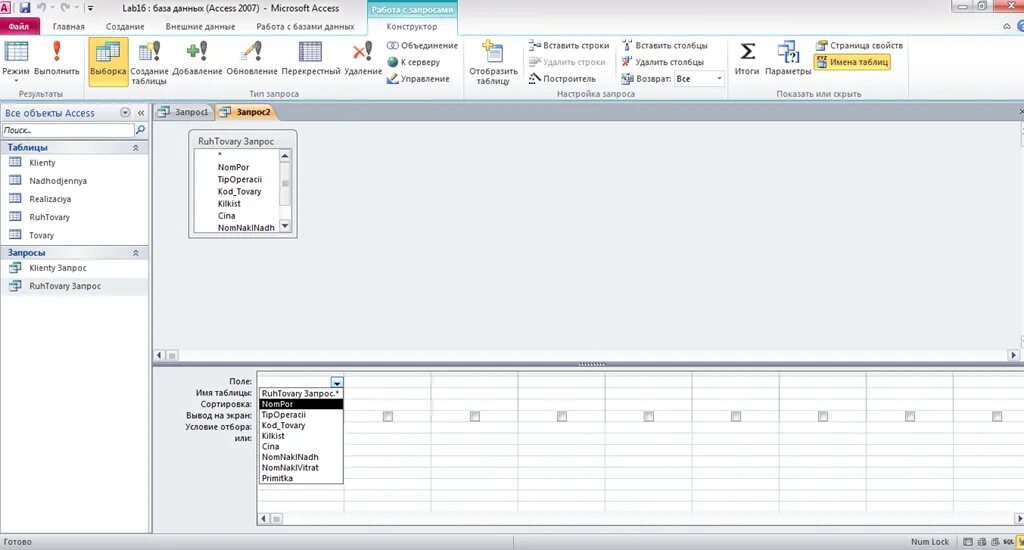Choose the Удаление delete query
The width and height of the screenshot is (1024, 550).
362,59
